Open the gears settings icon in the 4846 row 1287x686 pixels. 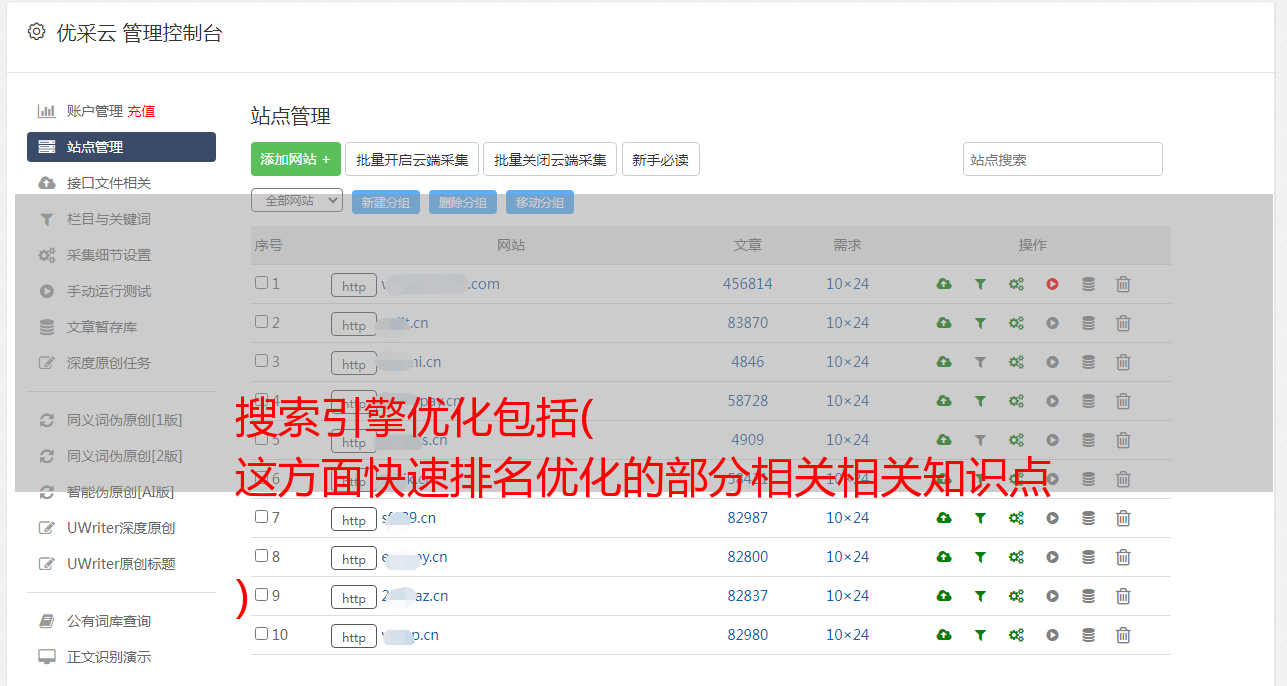1016,362
